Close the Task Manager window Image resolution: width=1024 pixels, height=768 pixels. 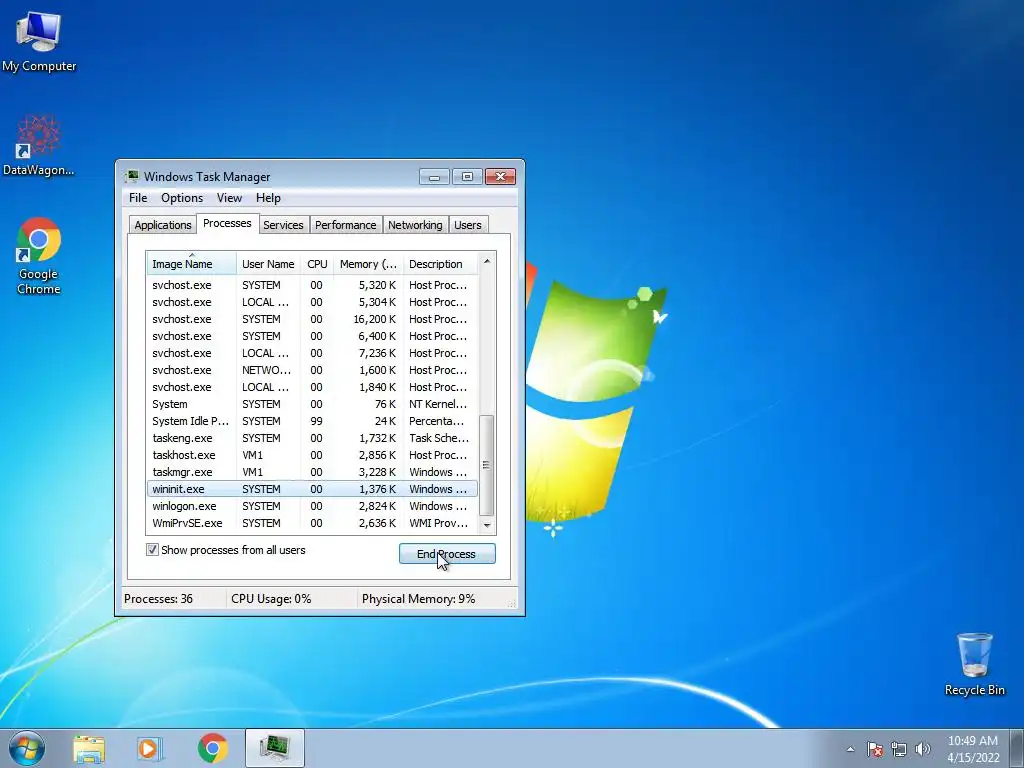(x=500, y=176)
